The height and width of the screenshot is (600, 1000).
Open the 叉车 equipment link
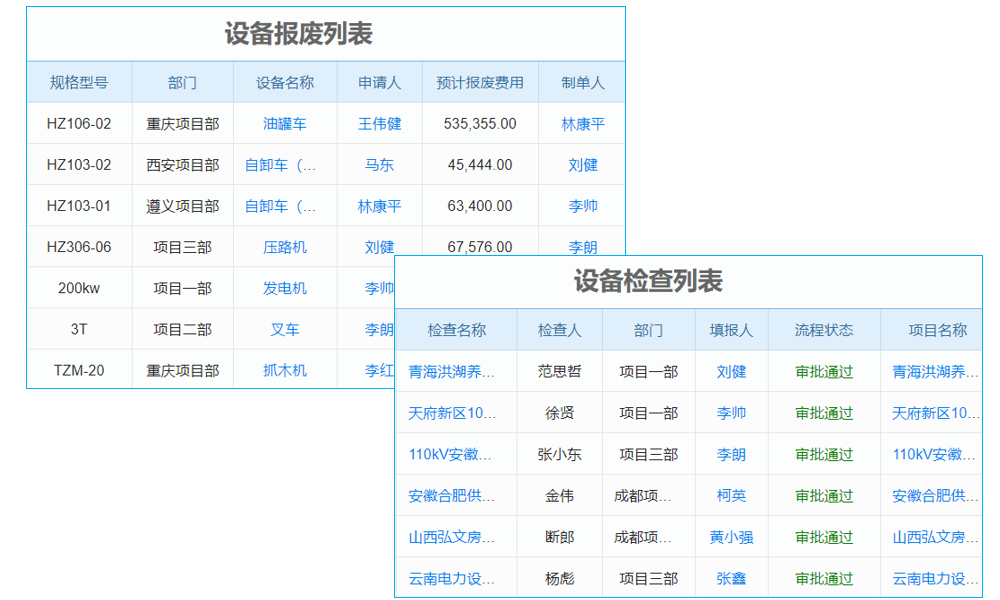pyautogui.click(x=284, y=328)
